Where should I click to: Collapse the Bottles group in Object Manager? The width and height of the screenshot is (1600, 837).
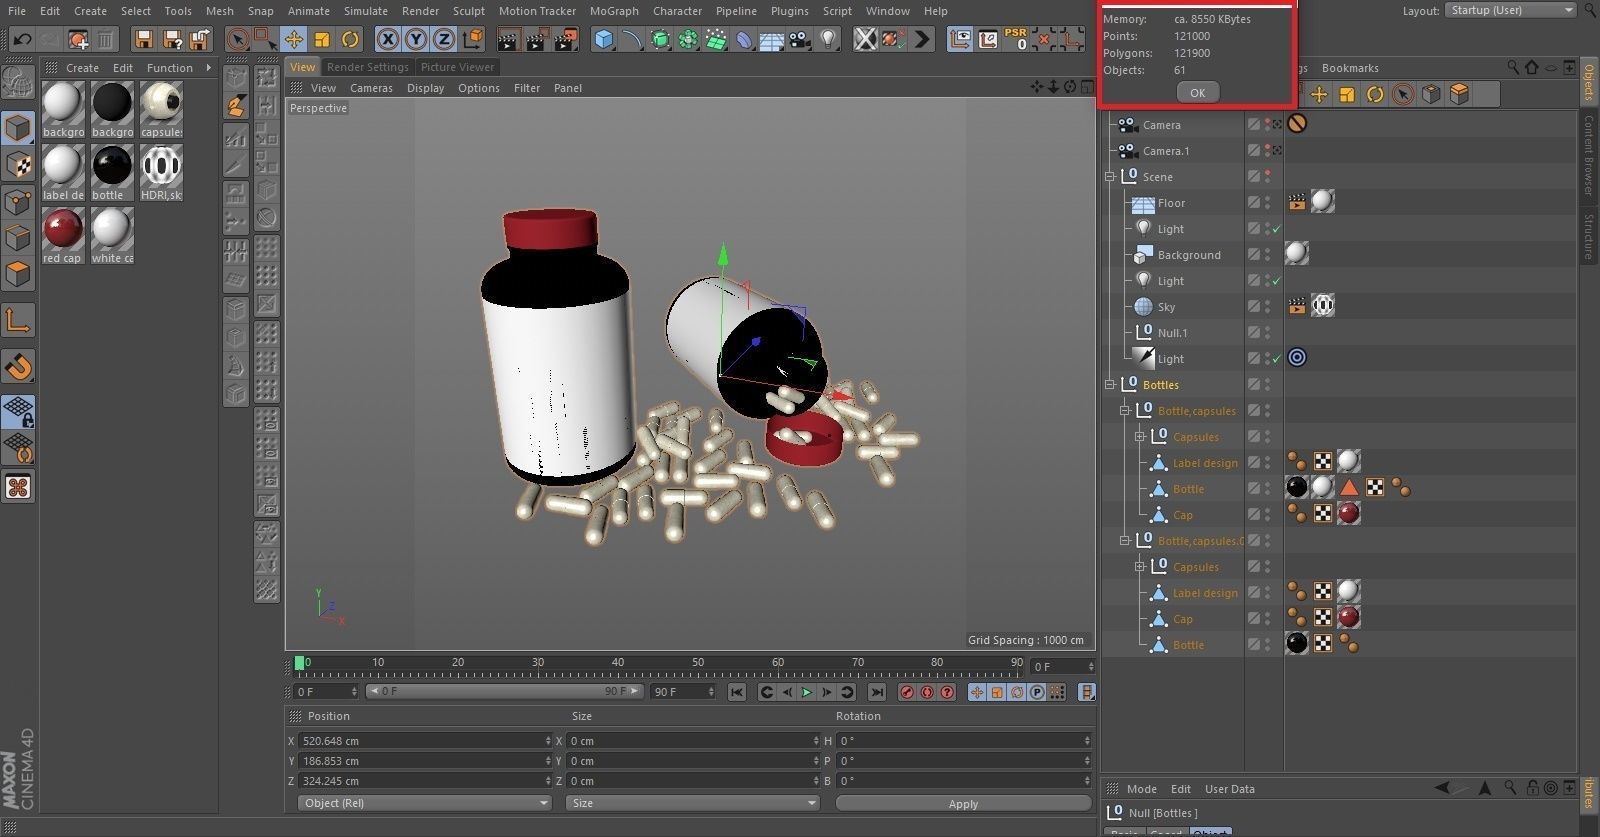(x=1110, y=385)
